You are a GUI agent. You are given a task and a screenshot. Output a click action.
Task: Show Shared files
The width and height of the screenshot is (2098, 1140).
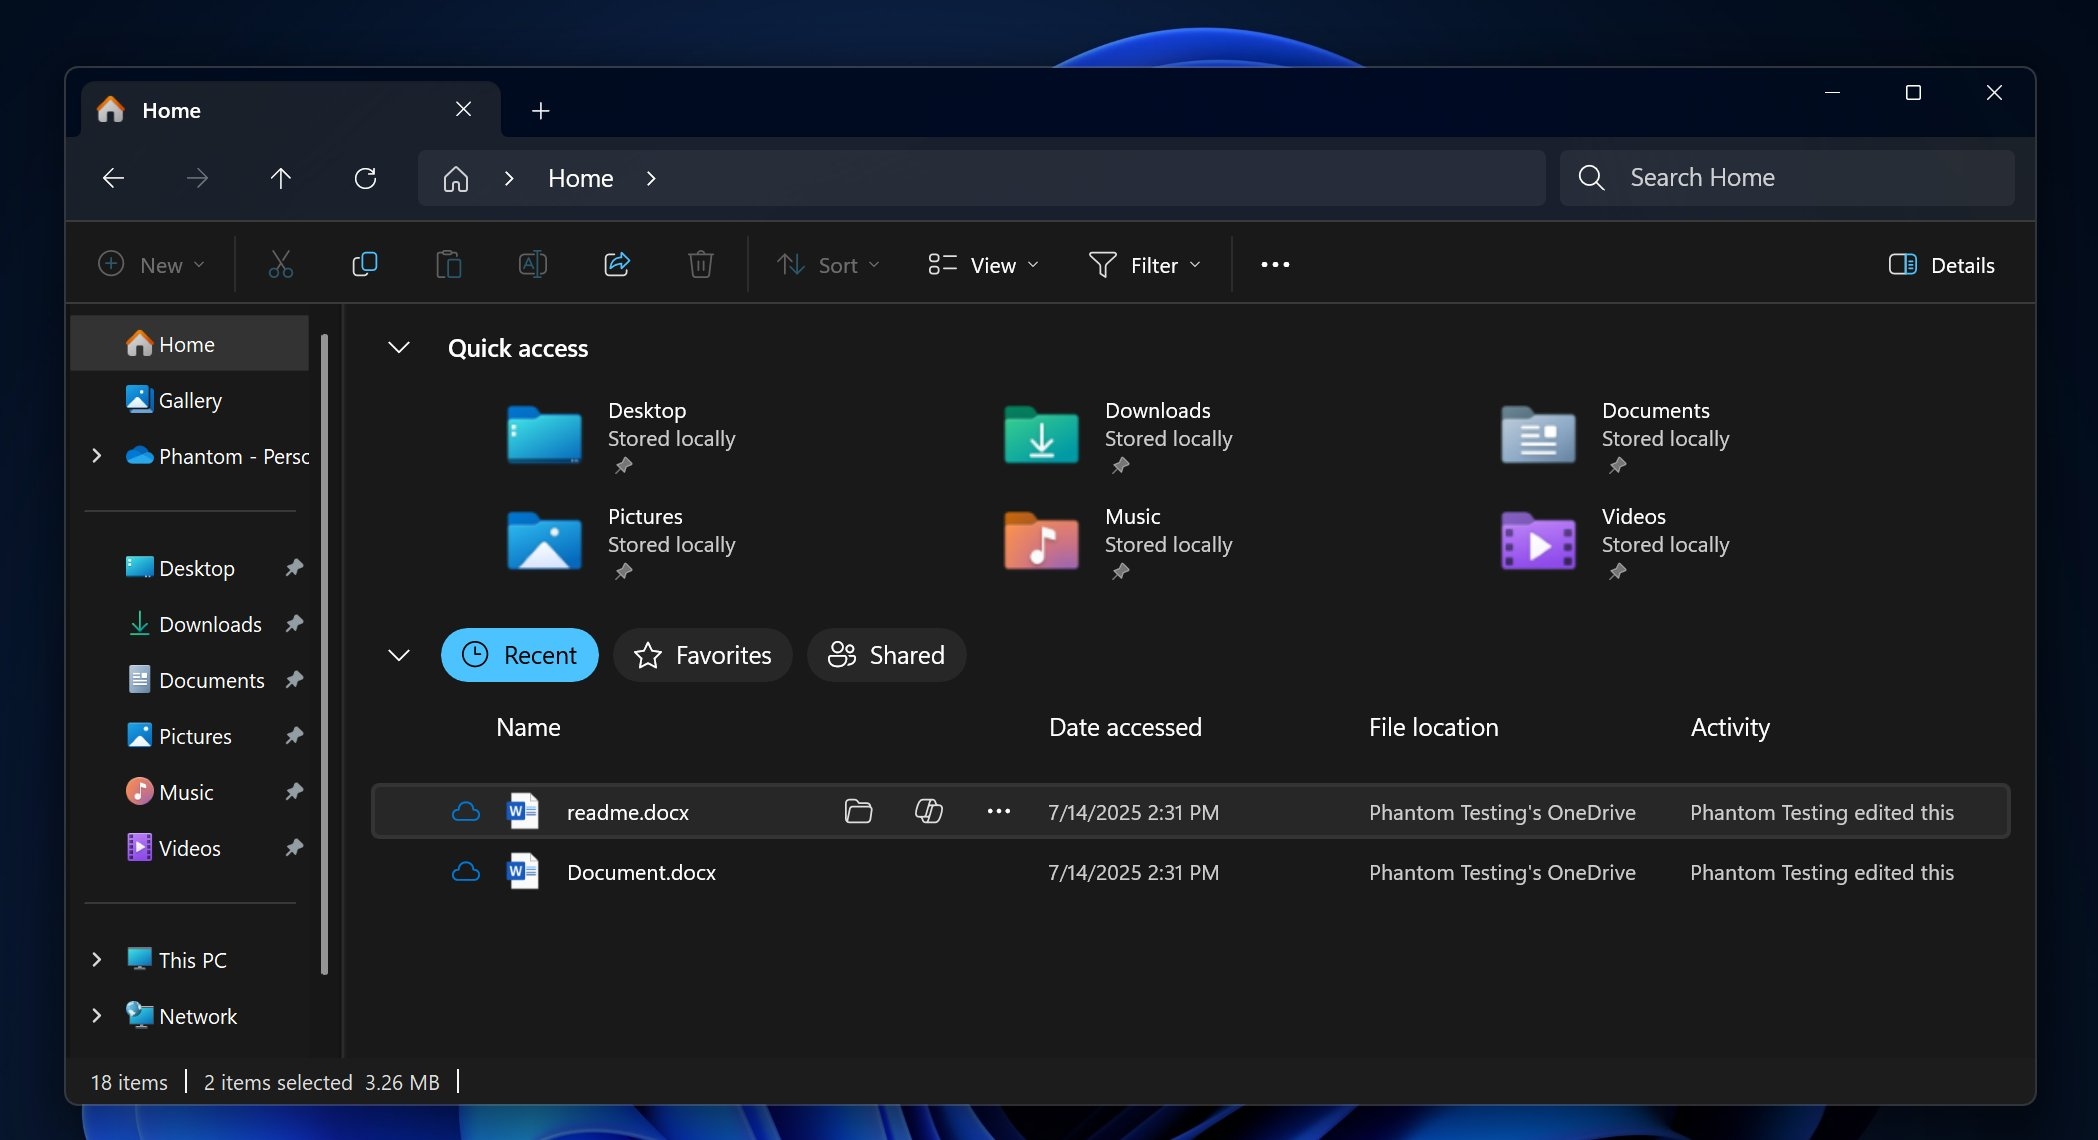click(885, 655)
